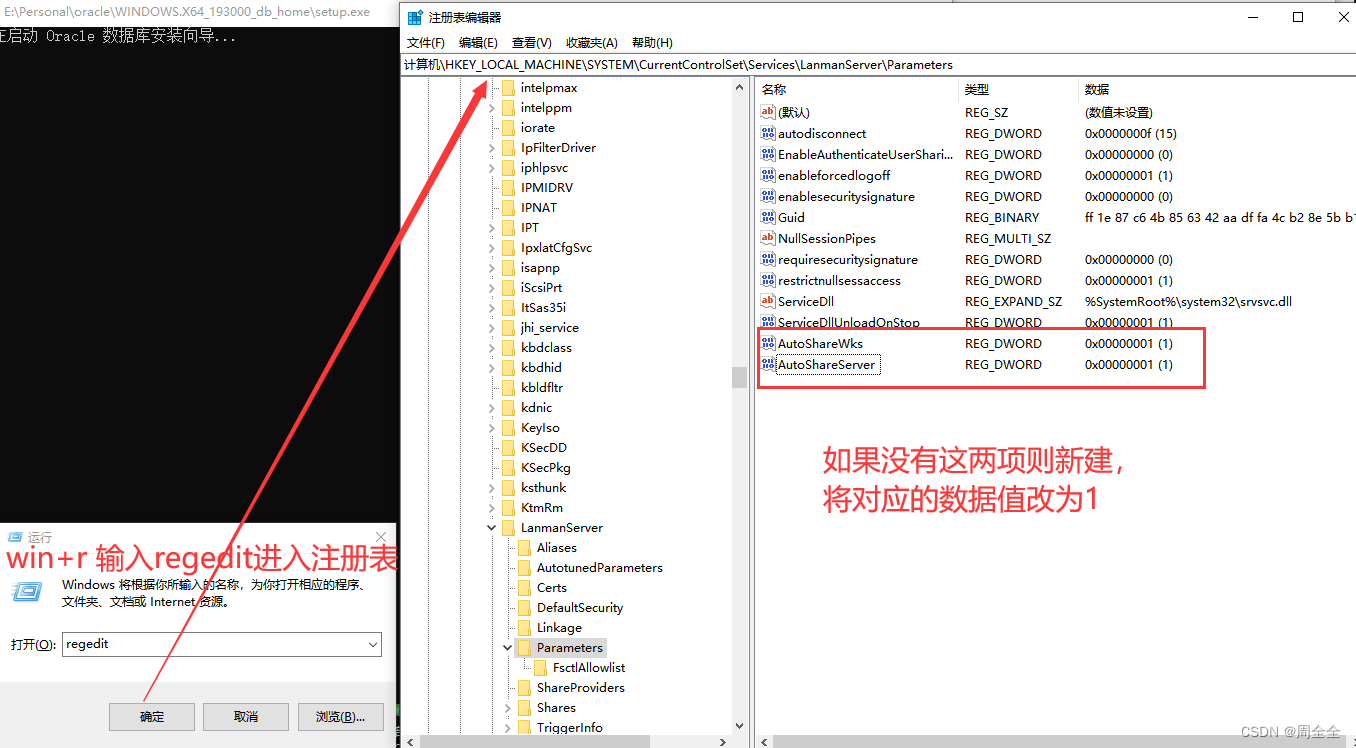Screen dimensions: 1356x748
Task: Expand the Shares tree node
Action: pyautogui.click(x=507, y=708)
